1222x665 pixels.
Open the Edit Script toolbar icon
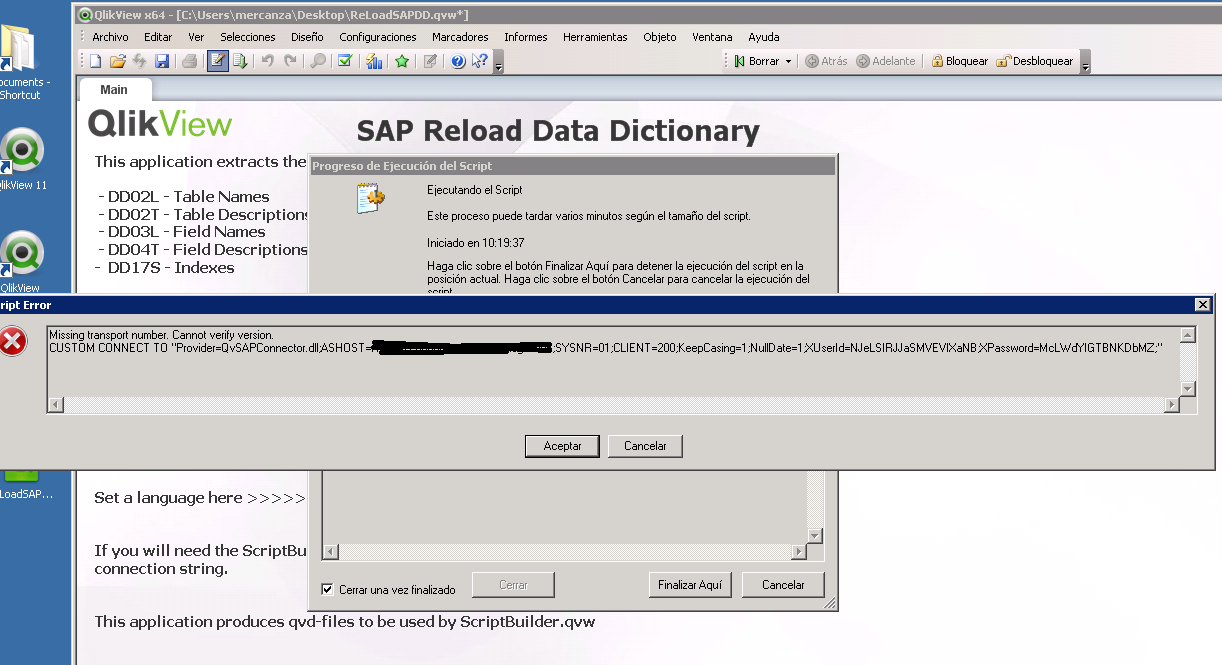217,62
